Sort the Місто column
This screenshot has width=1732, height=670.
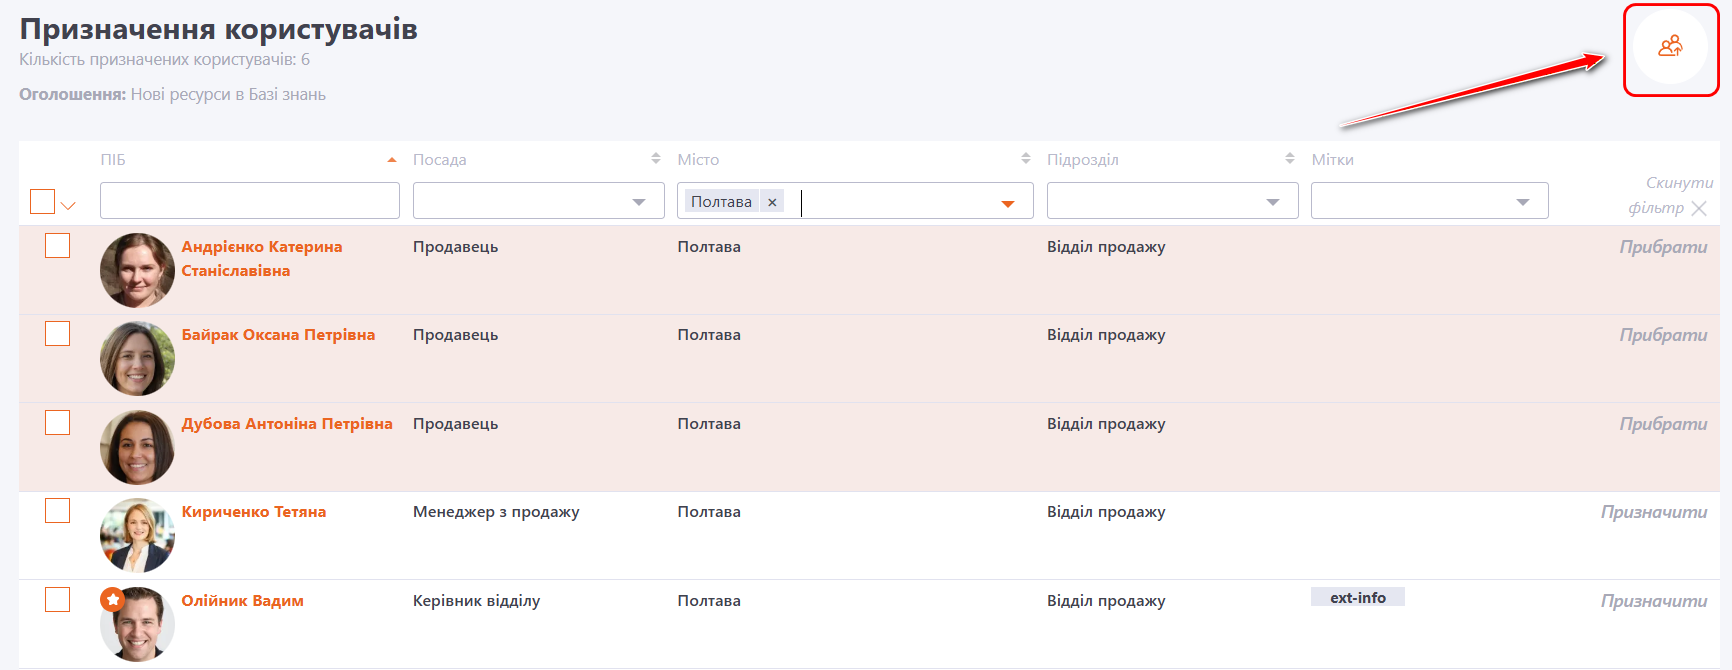(x=1025, y=159)
